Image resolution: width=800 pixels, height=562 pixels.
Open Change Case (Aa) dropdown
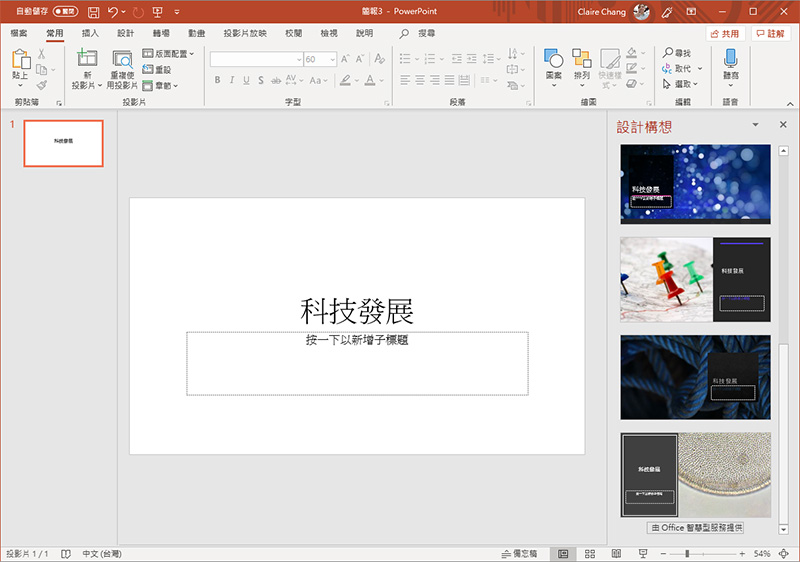[318, 80]
